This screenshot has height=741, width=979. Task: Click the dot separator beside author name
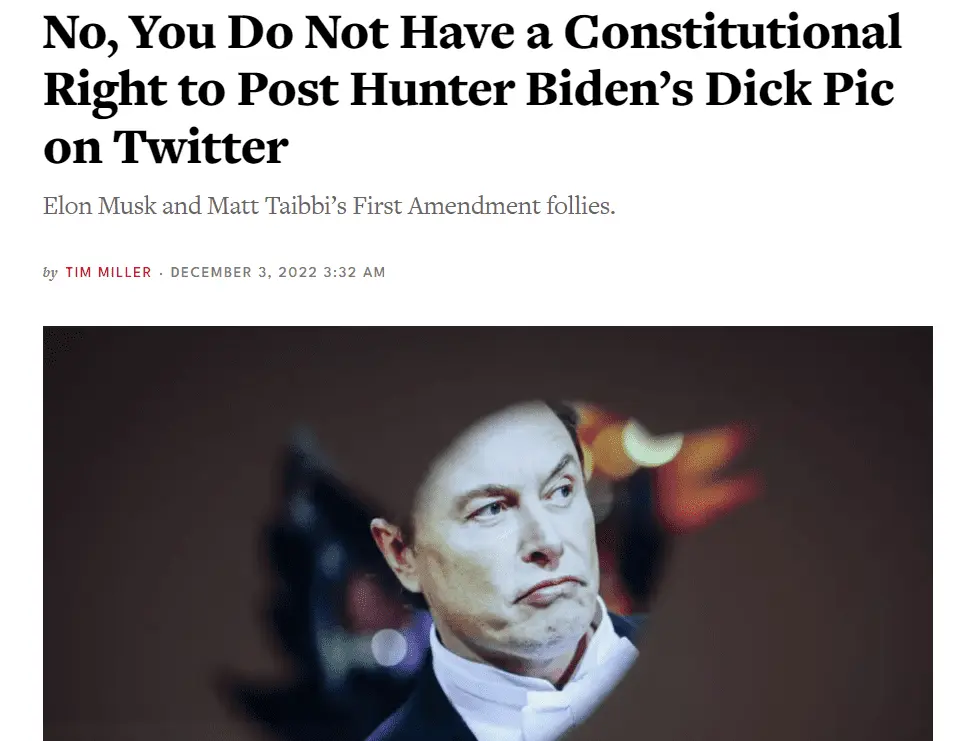[x=161, y=273]
